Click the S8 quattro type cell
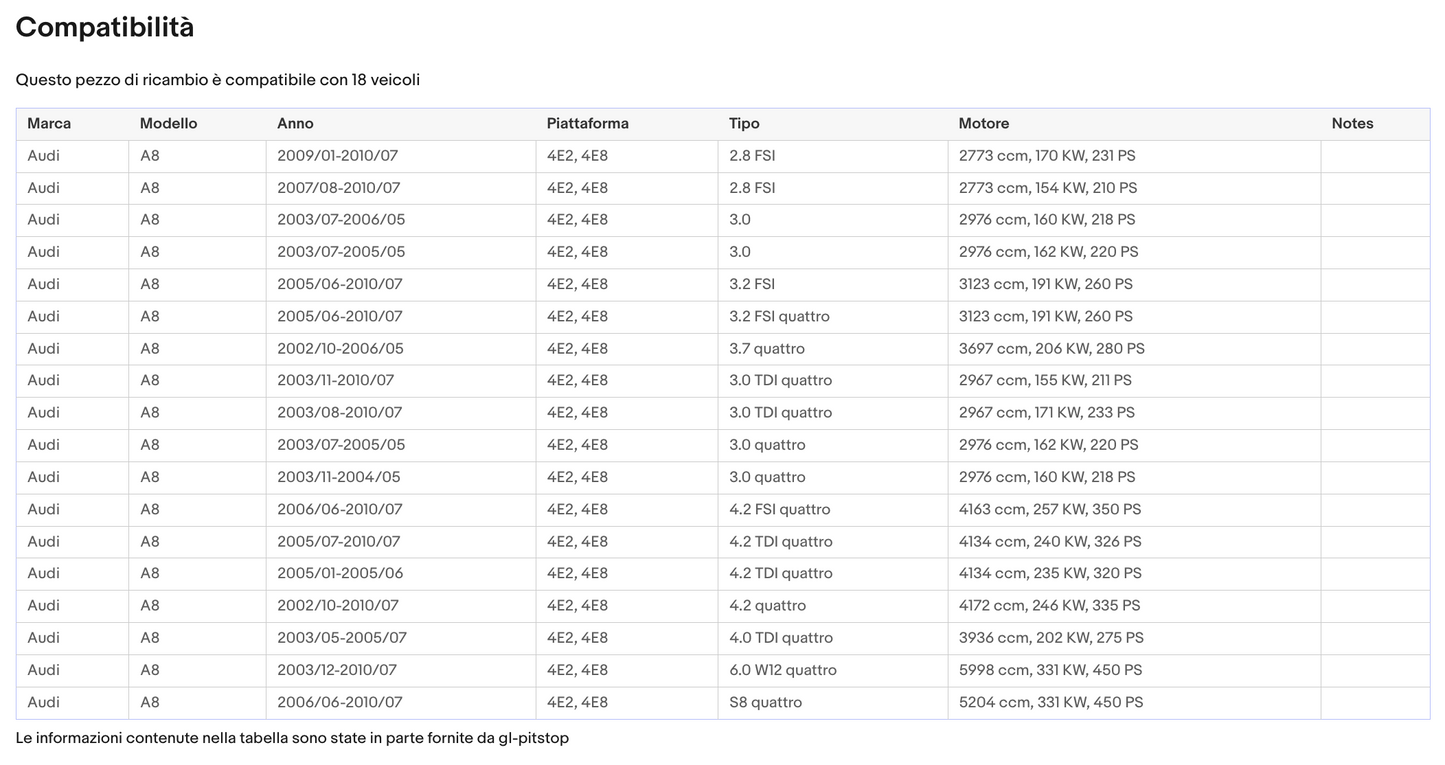This screenshot has height=765, width=1445. (x=765, y=702)
